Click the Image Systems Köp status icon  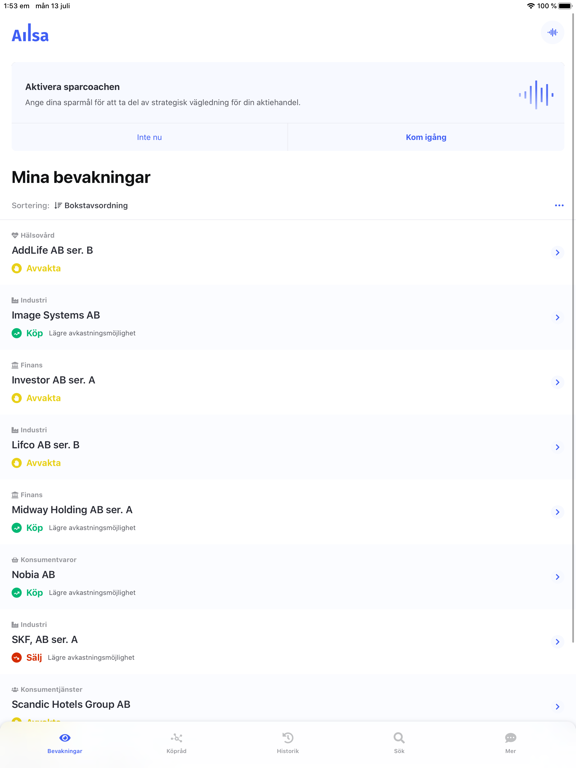click(17, 333)
